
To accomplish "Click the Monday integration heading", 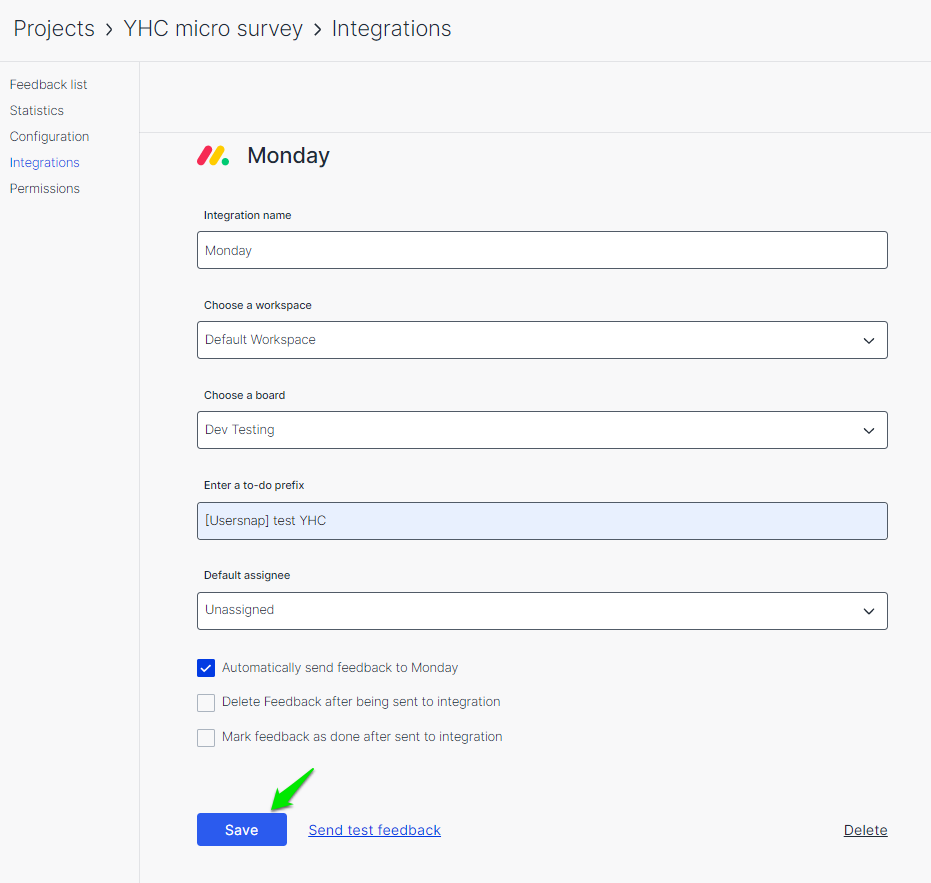I will click(x=288, y=156).
